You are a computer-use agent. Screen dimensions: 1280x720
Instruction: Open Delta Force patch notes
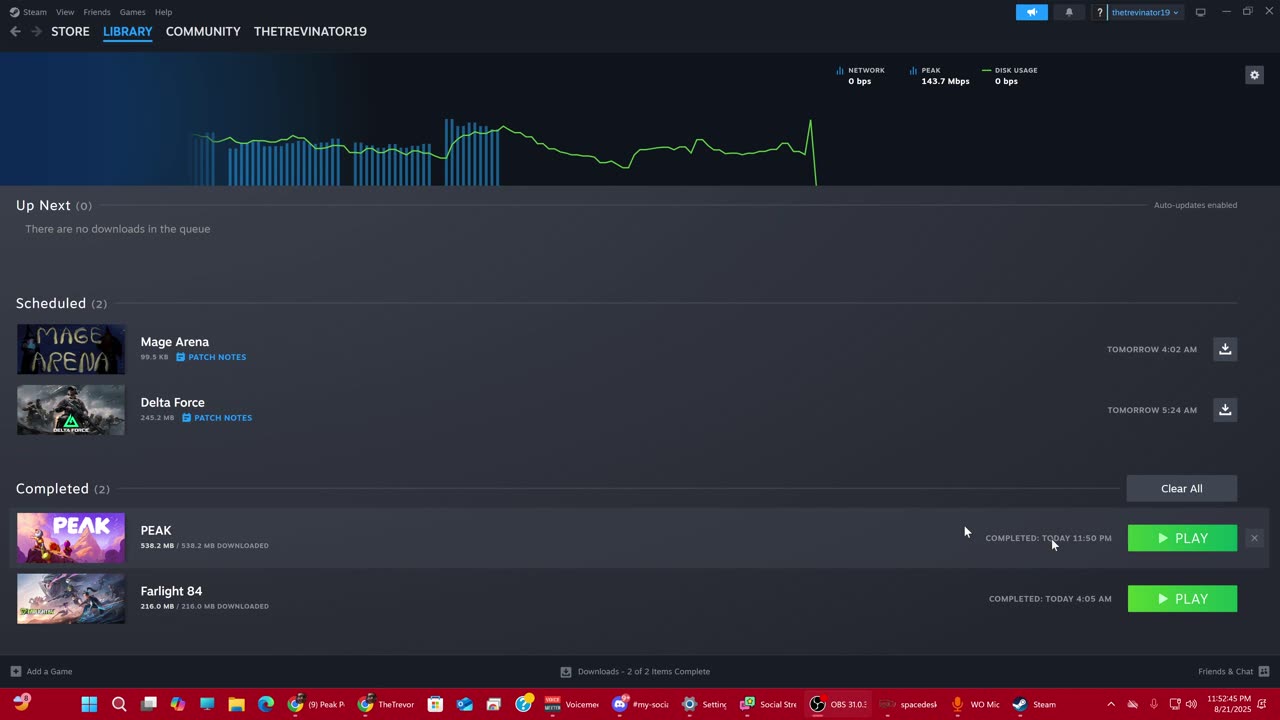click(x=217, y=418)
